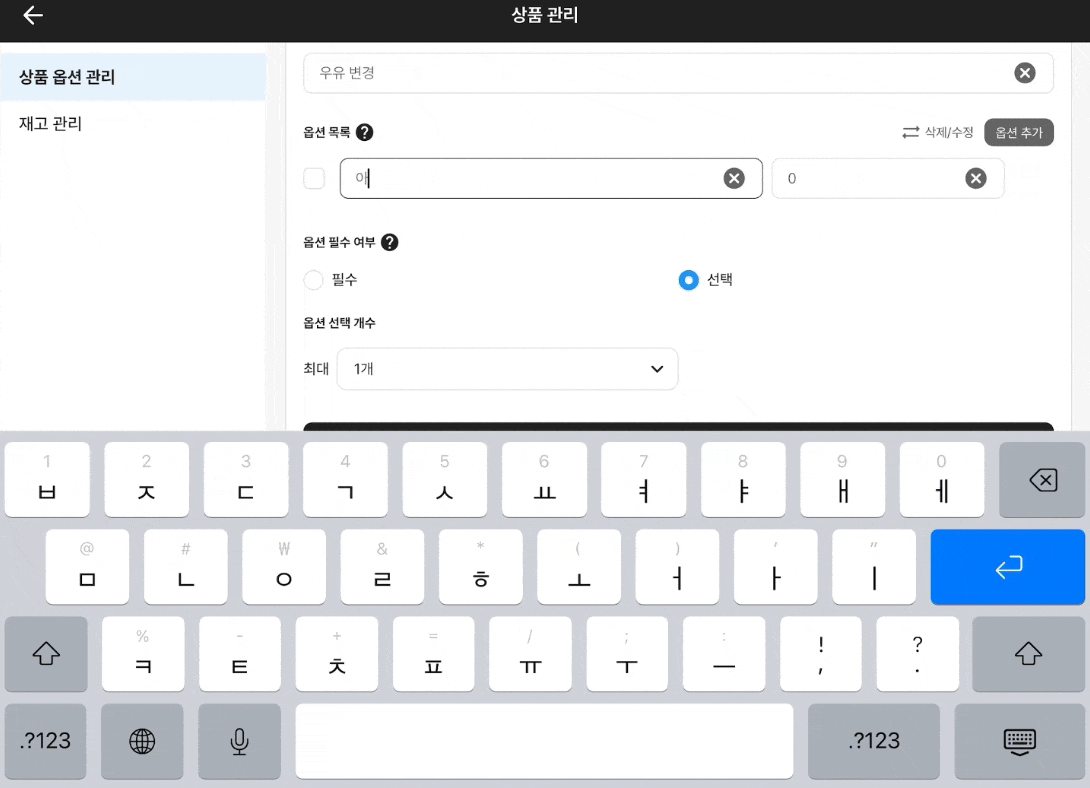The width and height of the screenshot is (1090, 788).
Task: Clear the option price field showing 0
Action: (975, 178)
